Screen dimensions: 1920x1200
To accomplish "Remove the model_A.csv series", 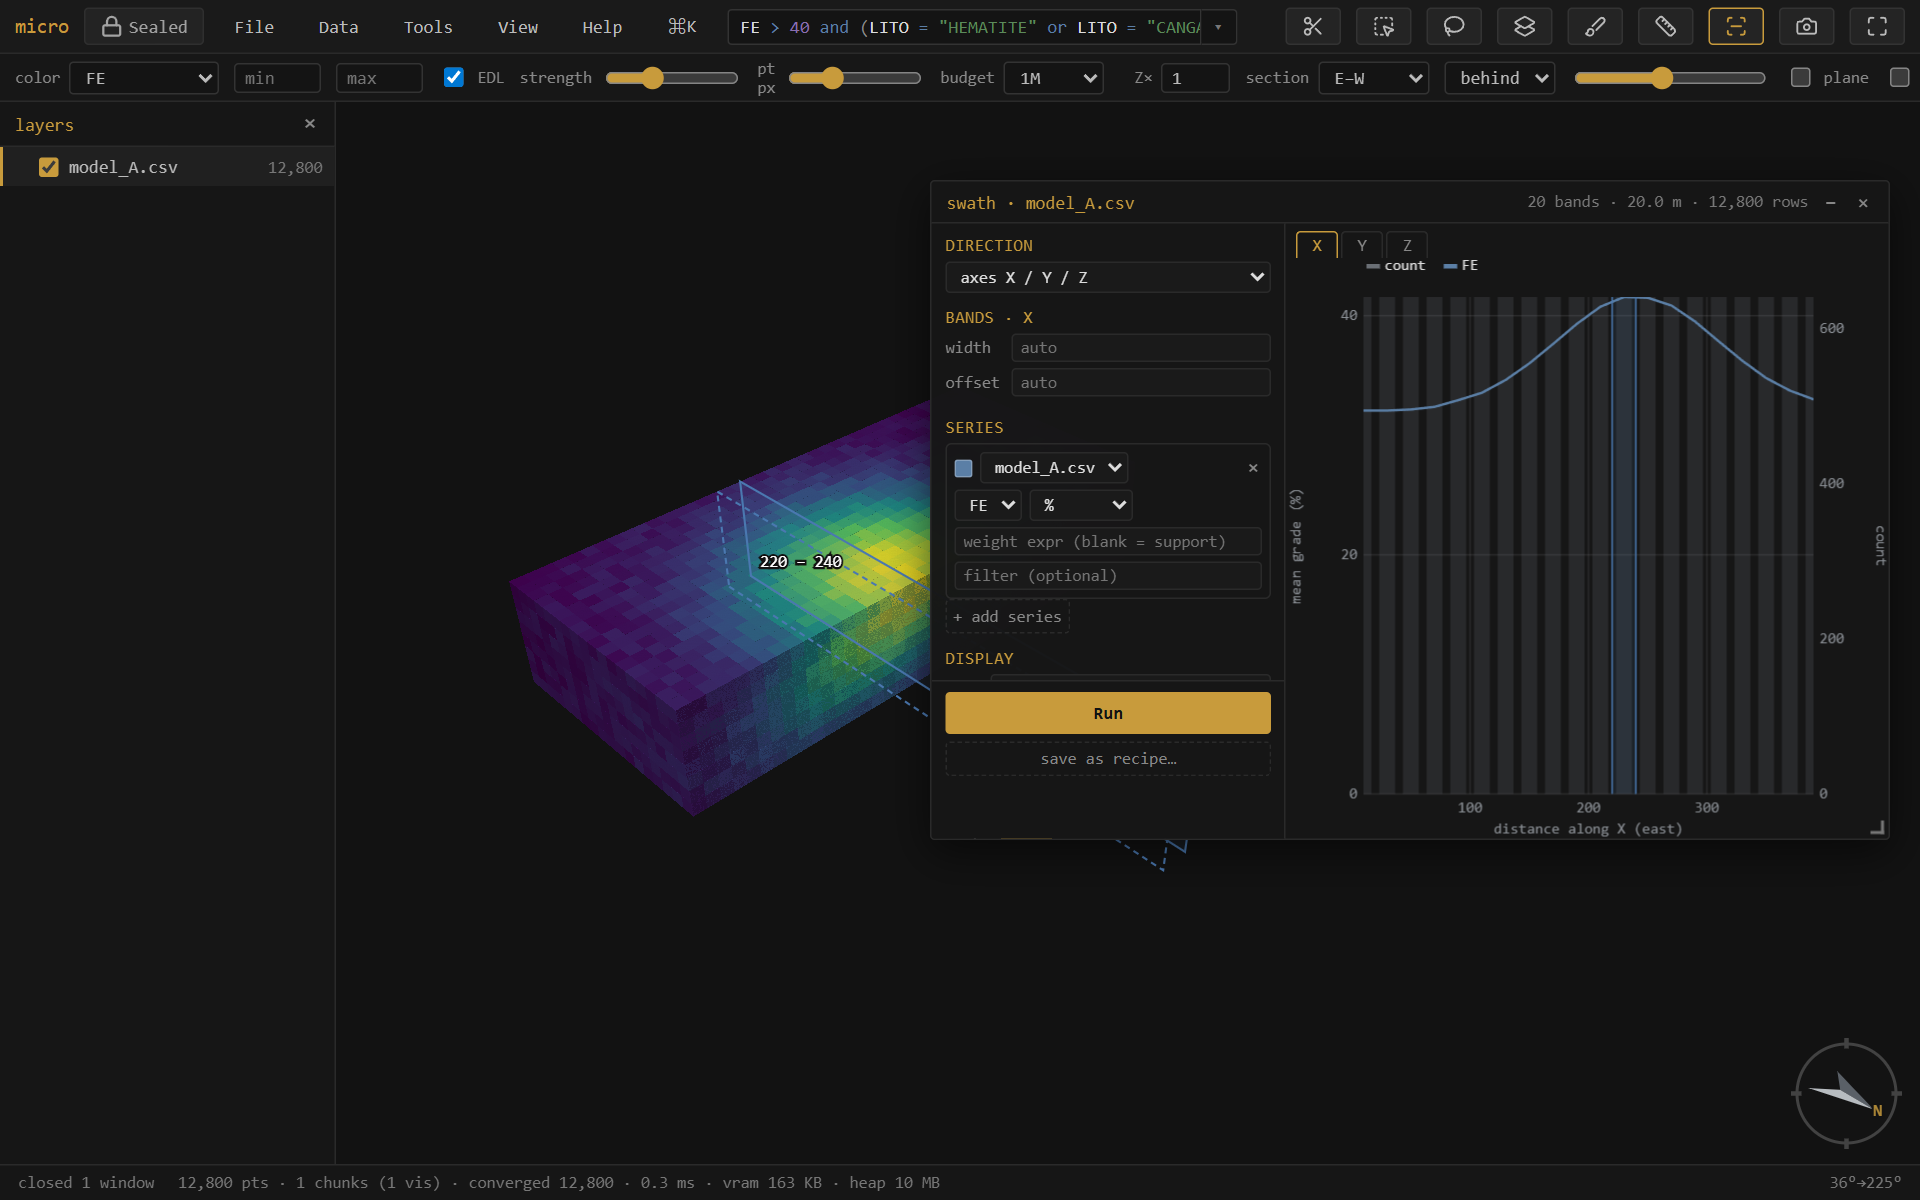I will point(1253,468).
